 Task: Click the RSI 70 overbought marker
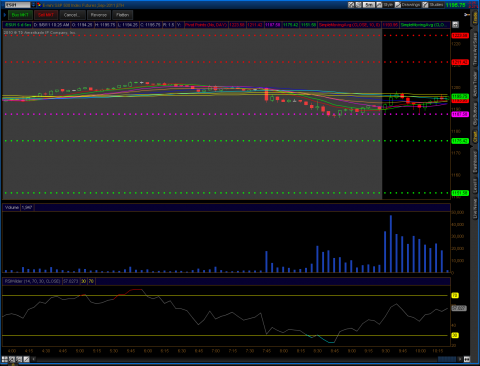(455, 295)
